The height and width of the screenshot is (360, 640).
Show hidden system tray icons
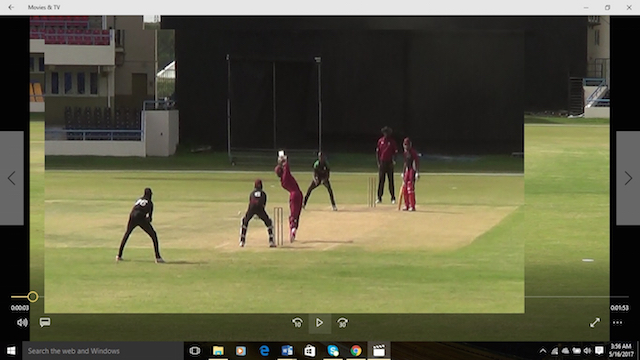click(543, 351)
